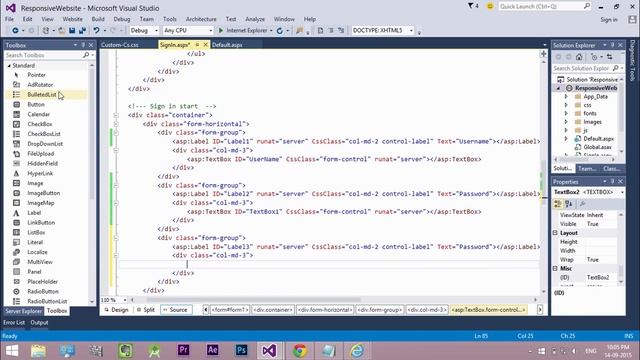Screen dimensions: 640x360
Task: Open the Architecture menu
Action: point(201,19)
